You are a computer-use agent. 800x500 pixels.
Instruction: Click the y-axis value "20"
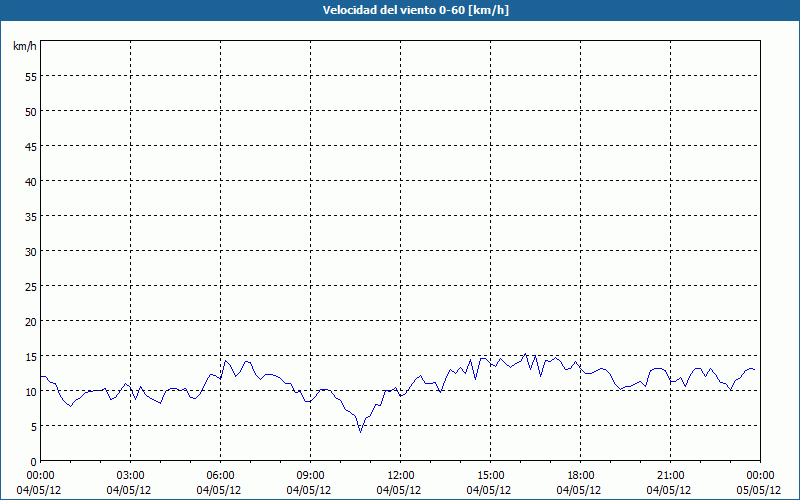coord(31,321)
